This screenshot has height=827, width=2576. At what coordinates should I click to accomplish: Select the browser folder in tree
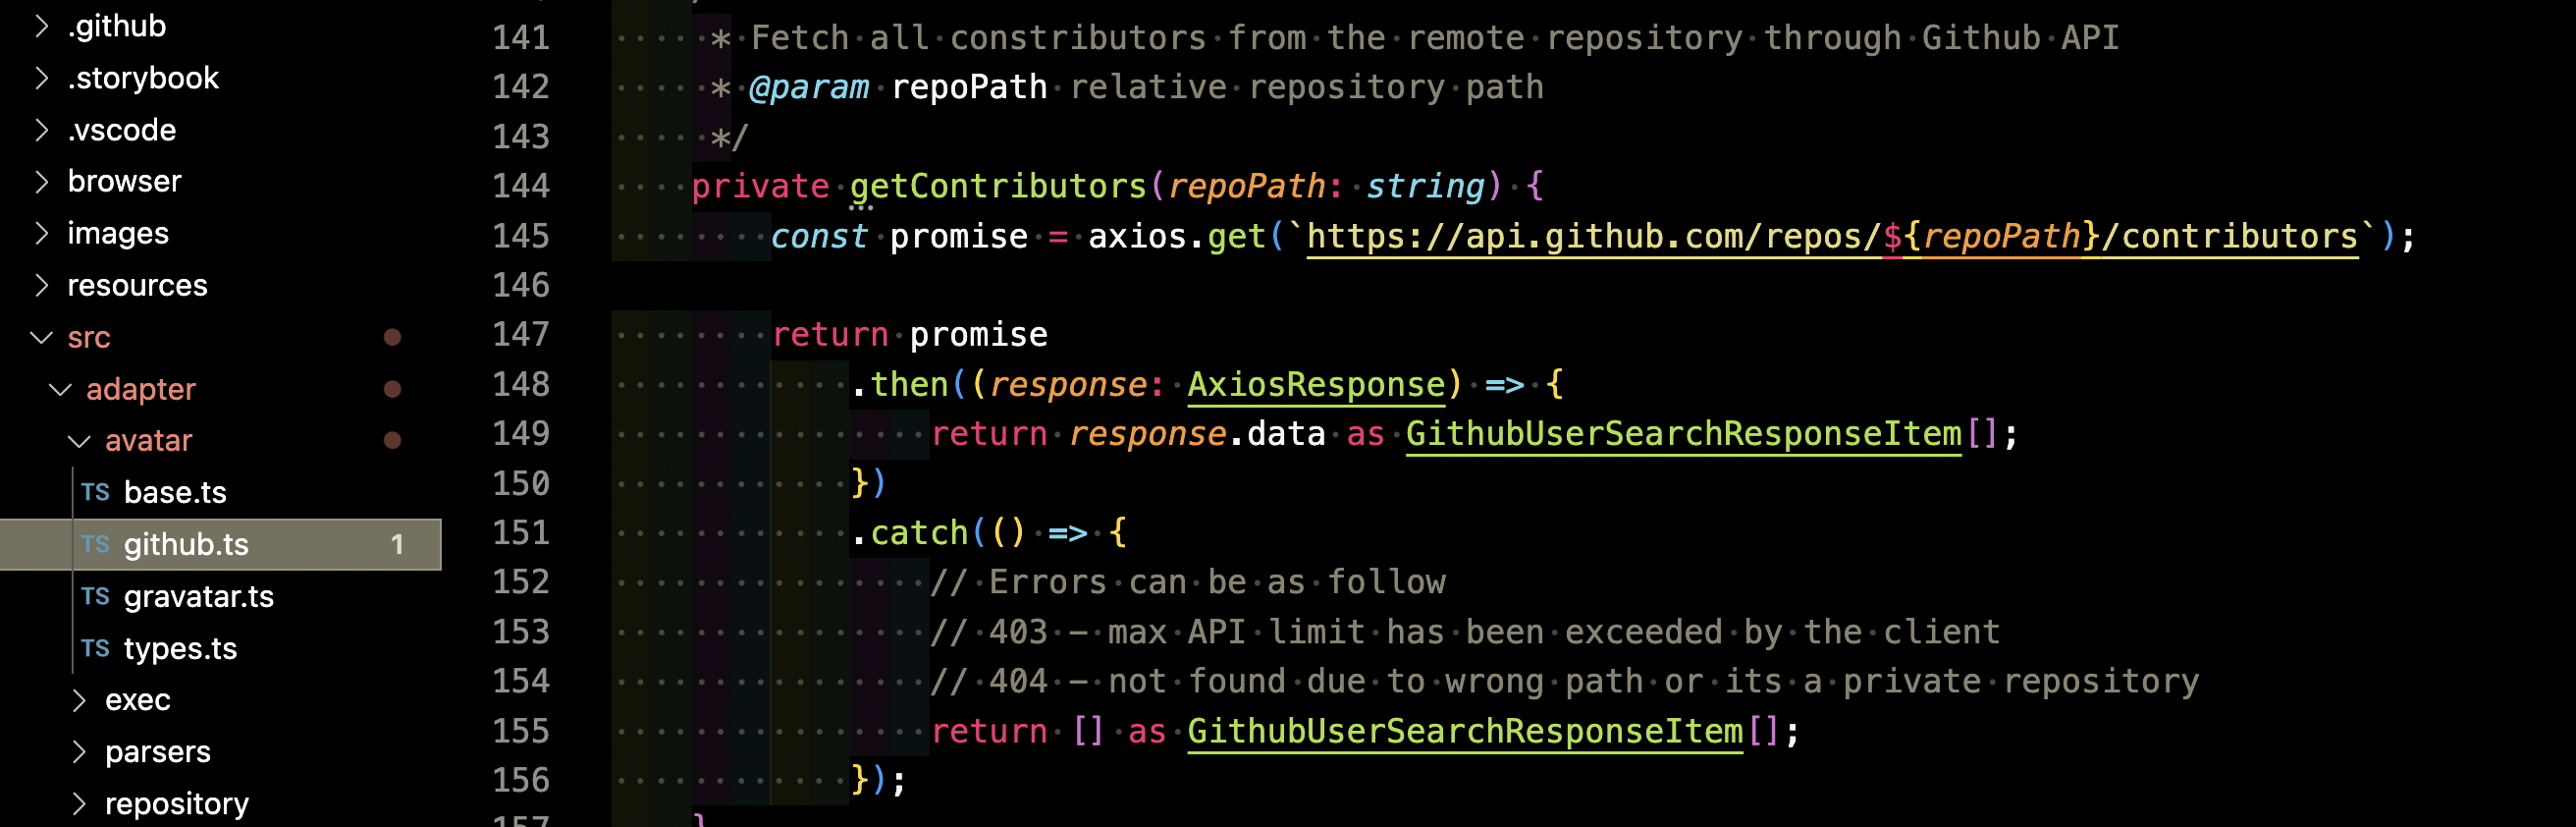[124, 181]
